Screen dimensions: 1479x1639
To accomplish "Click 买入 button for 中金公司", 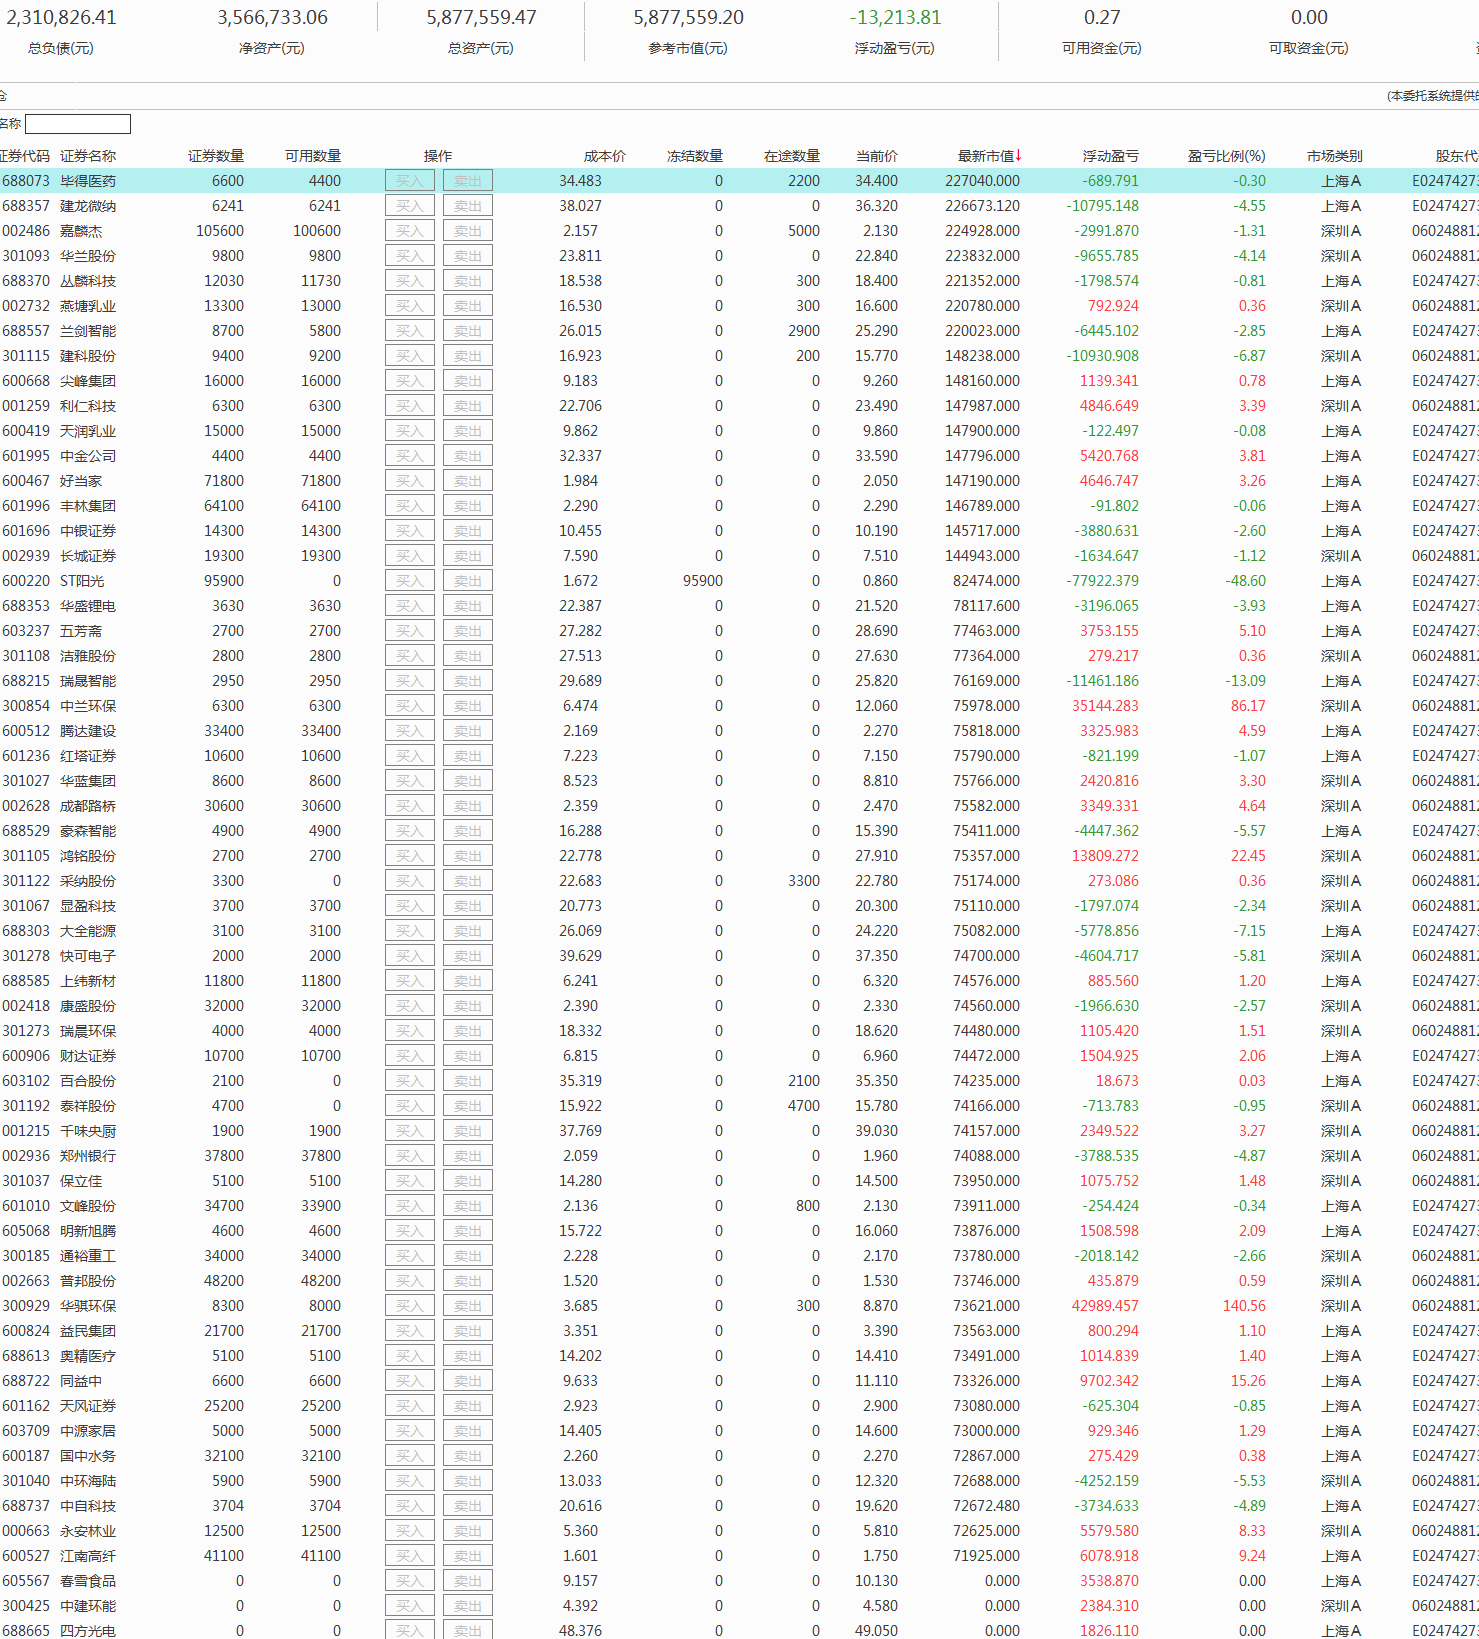I will coord(410,456).
